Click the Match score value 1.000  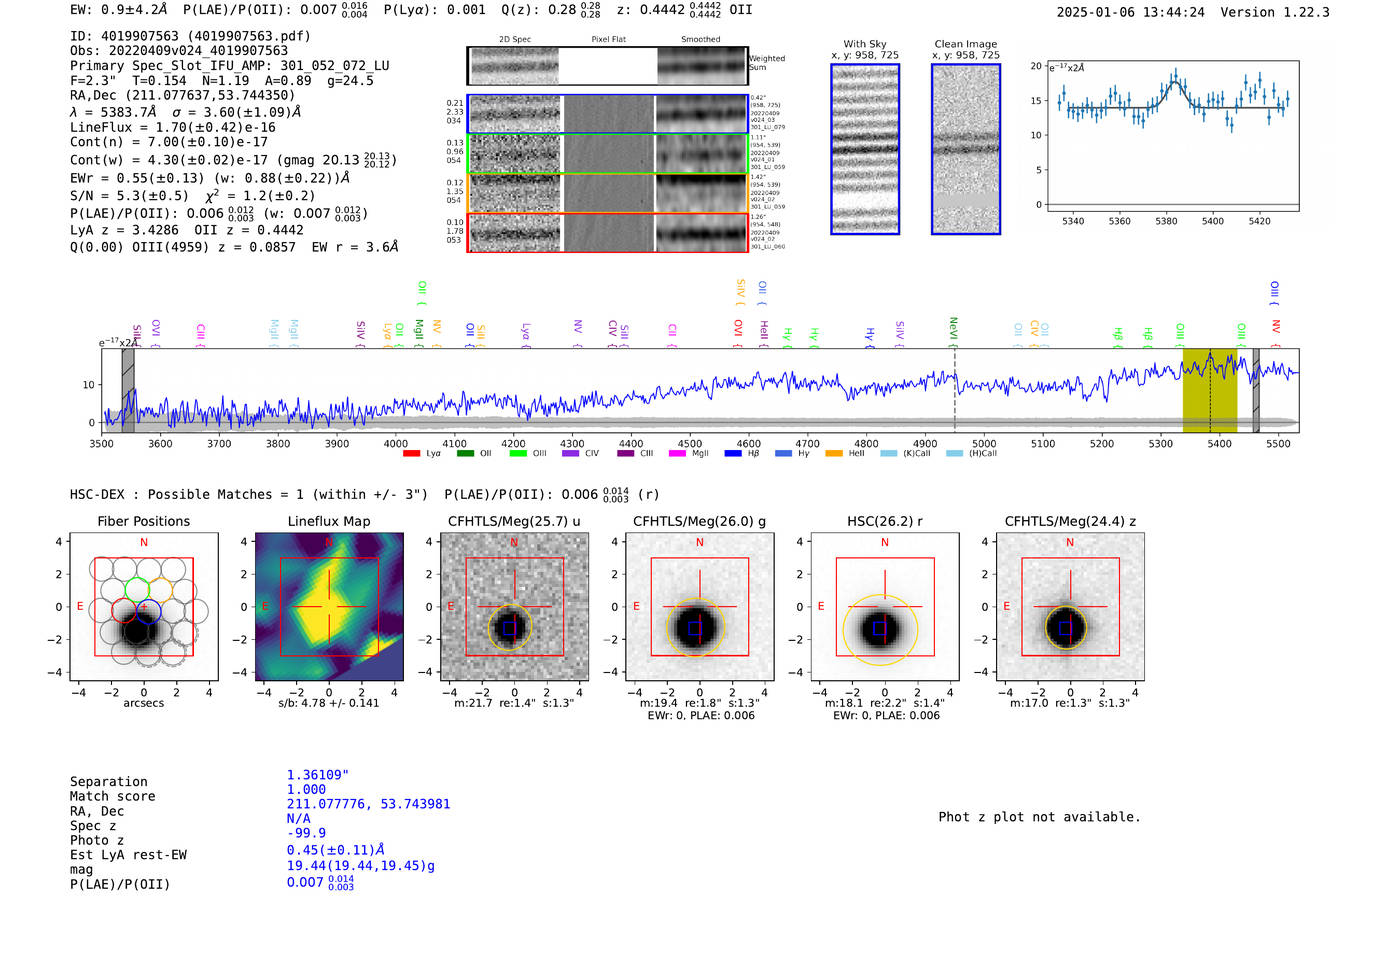coord(306,790)
